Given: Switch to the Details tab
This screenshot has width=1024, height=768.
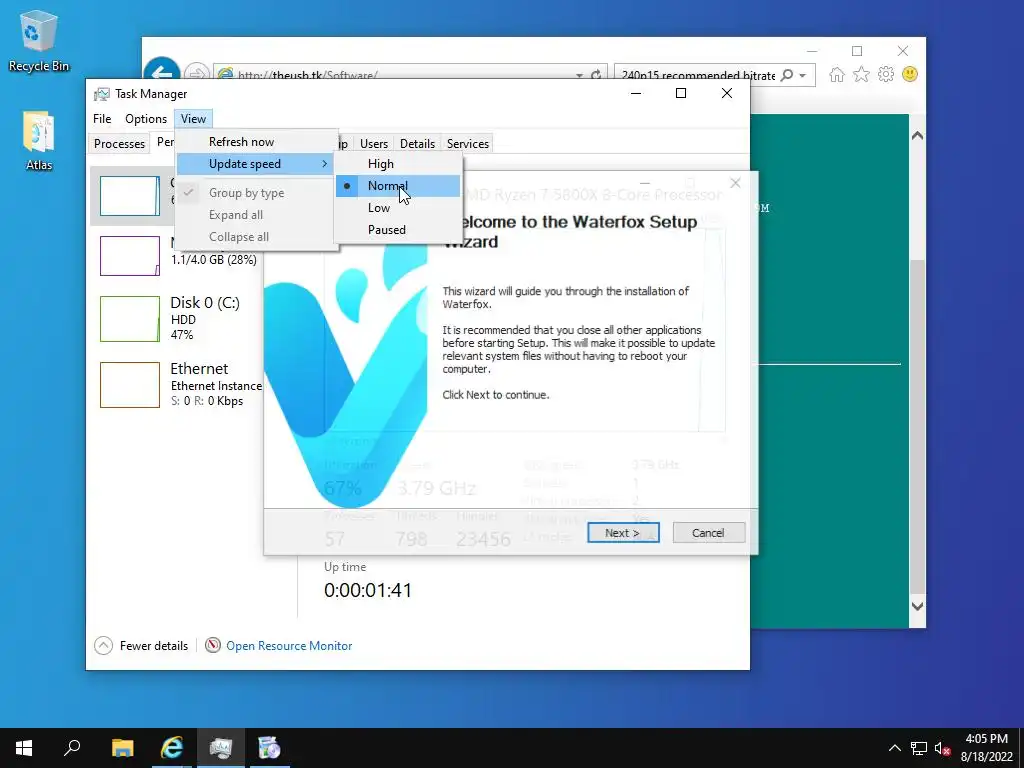Looking at the screenshot, I should pyautogui.click(x=417, y=144).
